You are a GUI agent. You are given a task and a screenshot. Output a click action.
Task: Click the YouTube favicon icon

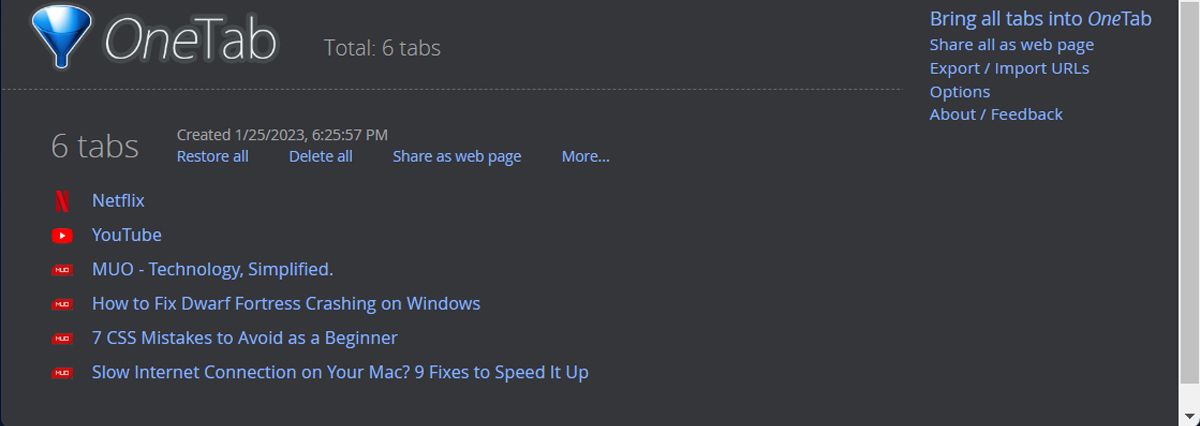coord(62,236)
